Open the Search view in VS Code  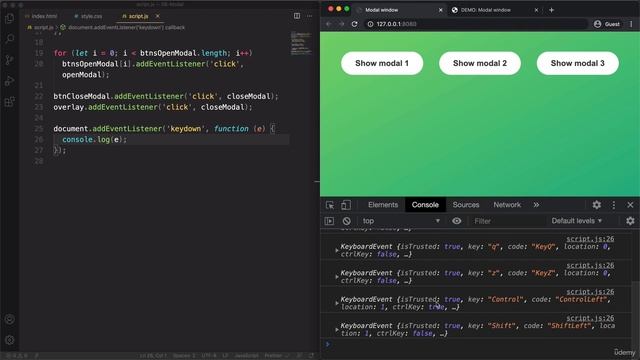click(9, 39)
